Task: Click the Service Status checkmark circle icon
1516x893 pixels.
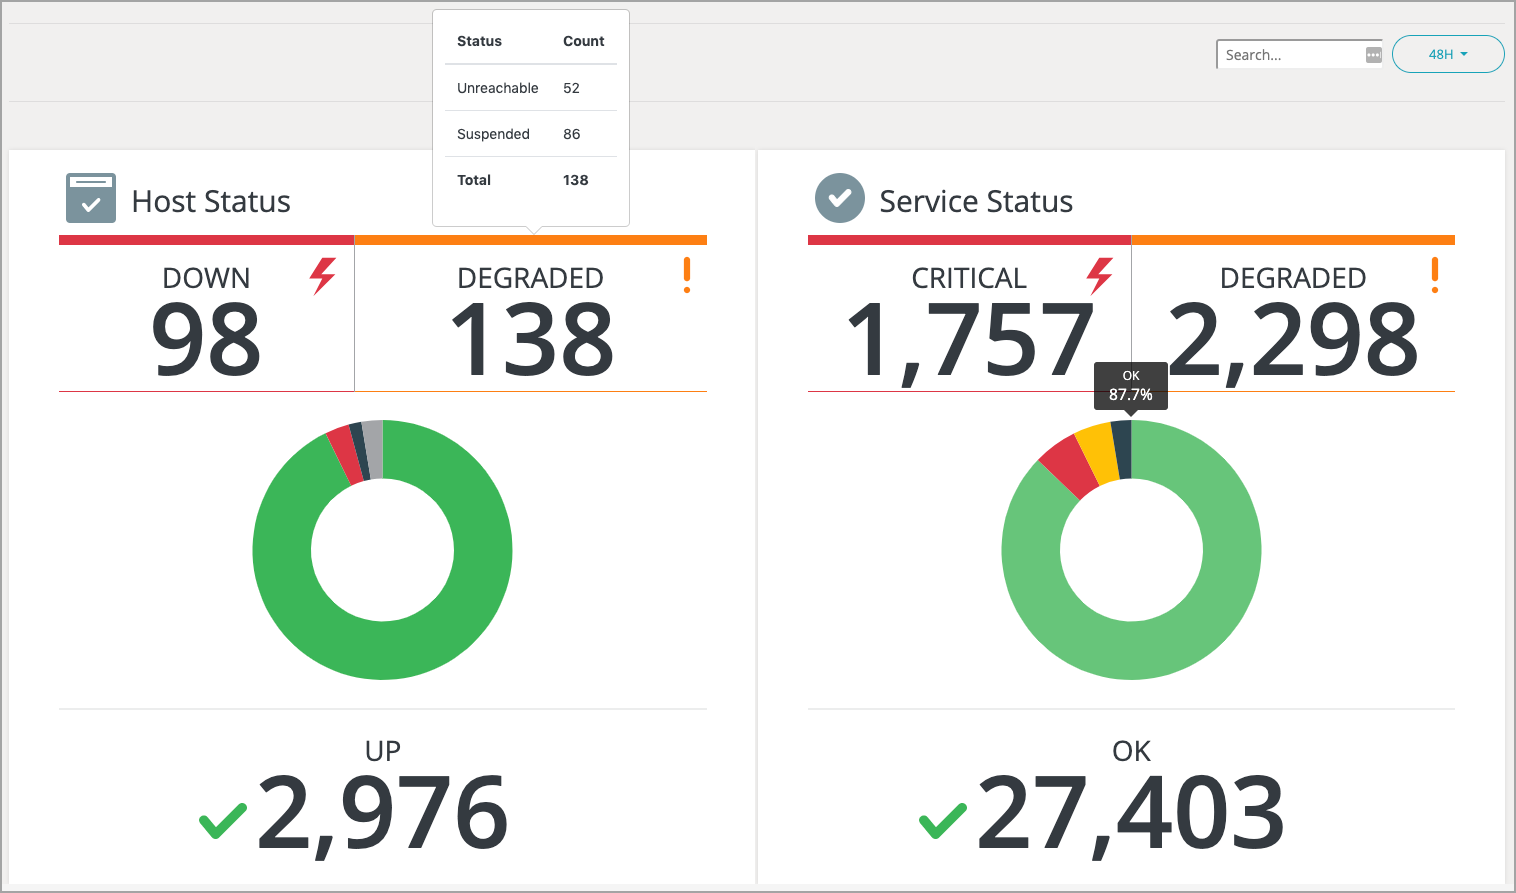Action: click(x=840, y=198)
